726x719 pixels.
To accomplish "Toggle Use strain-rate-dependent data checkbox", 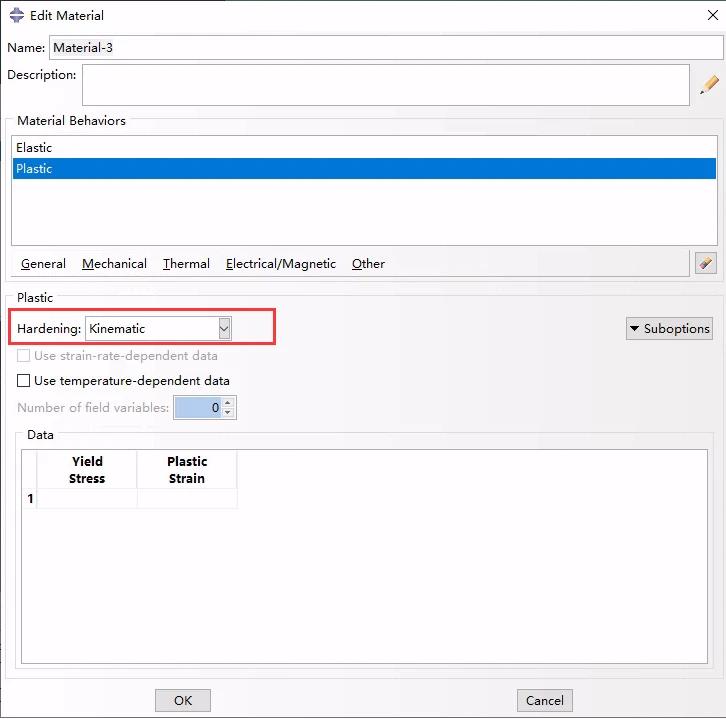I will tap(23, 356).
